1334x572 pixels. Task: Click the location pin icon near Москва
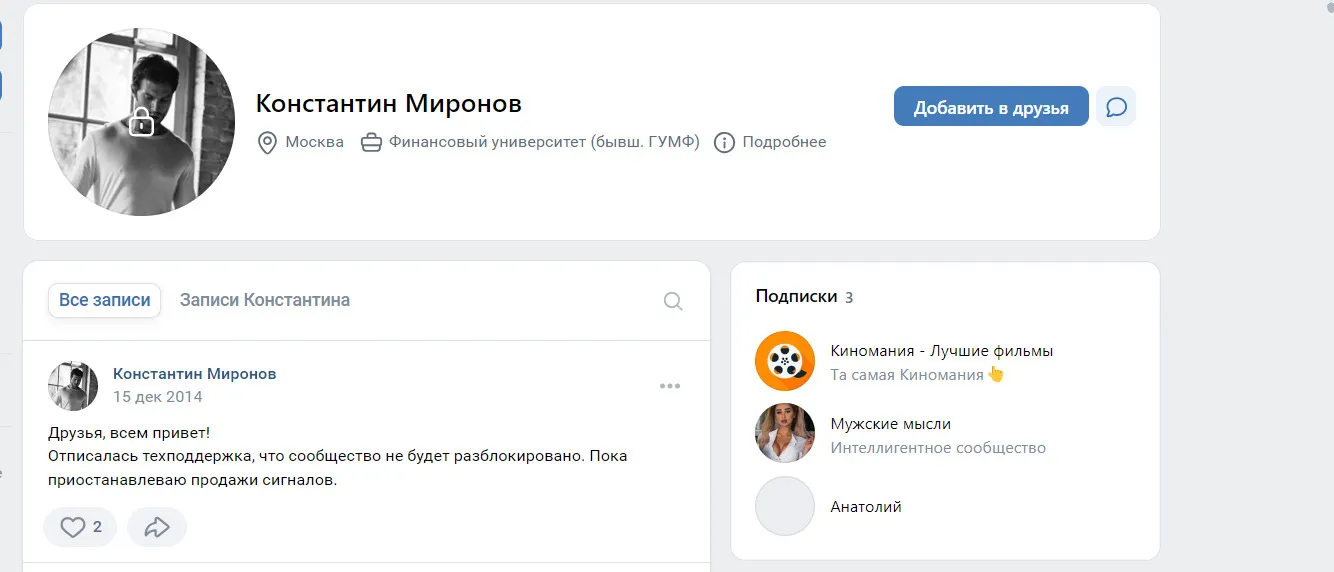[267, 142]
